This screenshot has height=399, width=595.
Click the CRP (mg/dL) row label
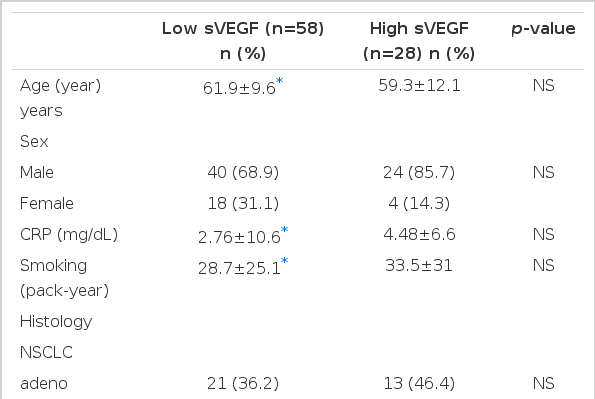pos(69,235)
